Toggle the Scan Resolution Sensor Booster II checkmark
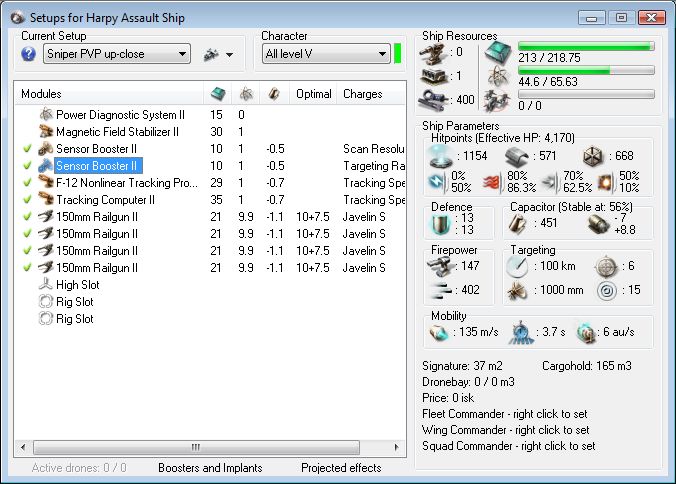 (27, 149)
